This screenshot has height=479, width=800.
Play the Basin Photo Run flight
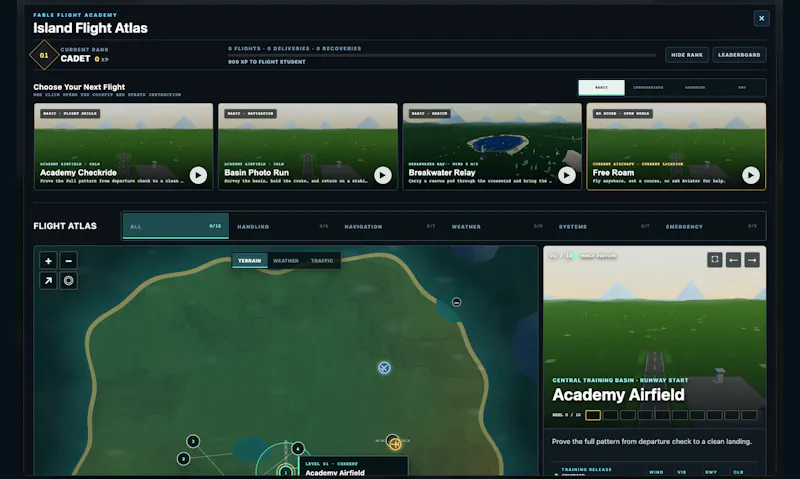[x=383, y=175]
